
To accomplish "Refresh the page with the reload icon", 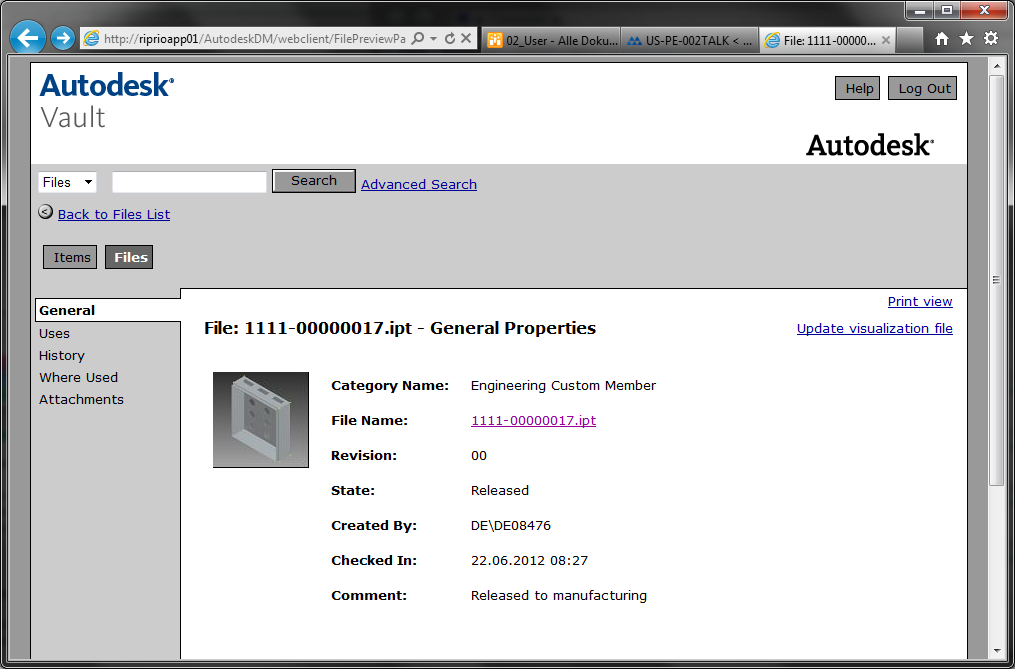I will click(450, 39).
